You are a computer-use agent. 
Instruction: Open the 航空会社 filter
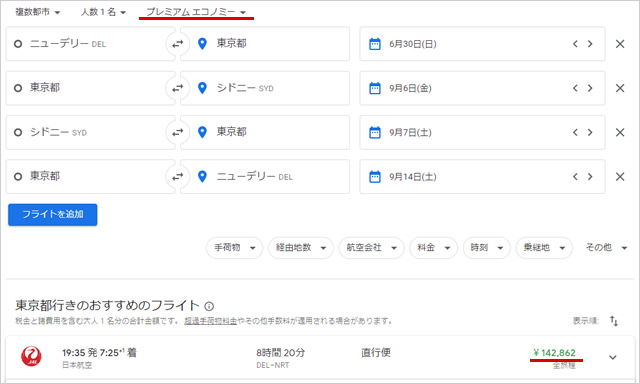click(371, 248)
